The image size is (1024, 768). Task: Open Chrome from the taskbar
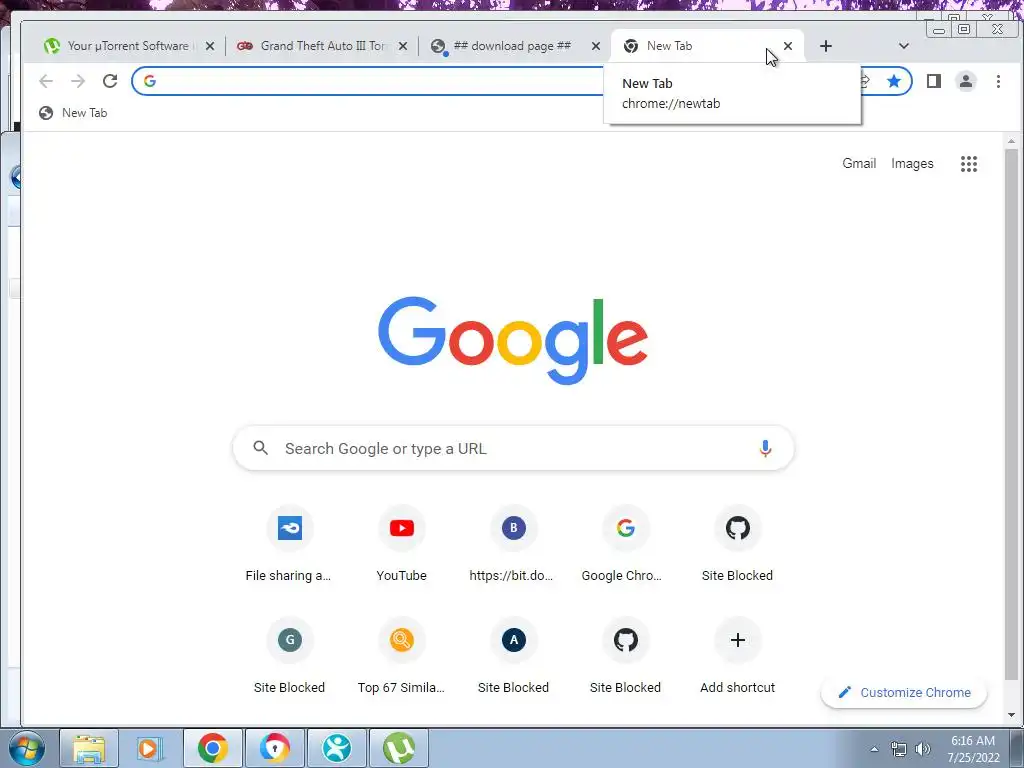point(213,748)
